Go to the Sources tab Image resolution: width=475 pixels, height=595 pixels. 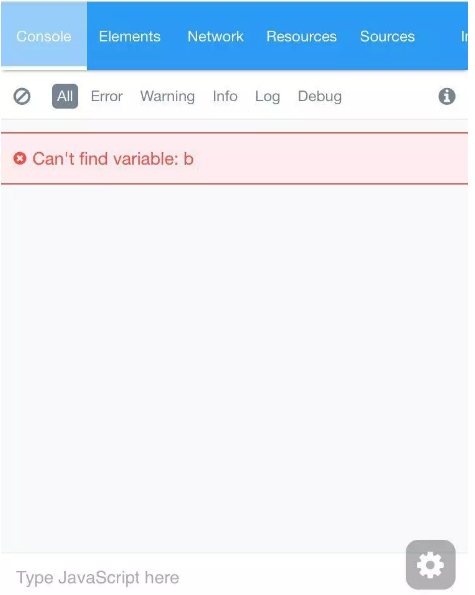click(x=387, y=36)
